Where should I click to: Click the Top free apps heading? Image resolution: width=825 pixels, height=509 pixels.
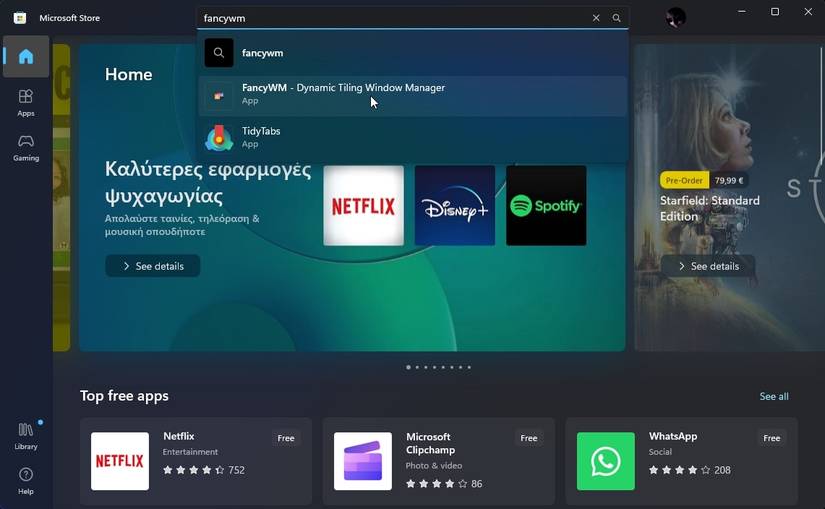[124, 396]
